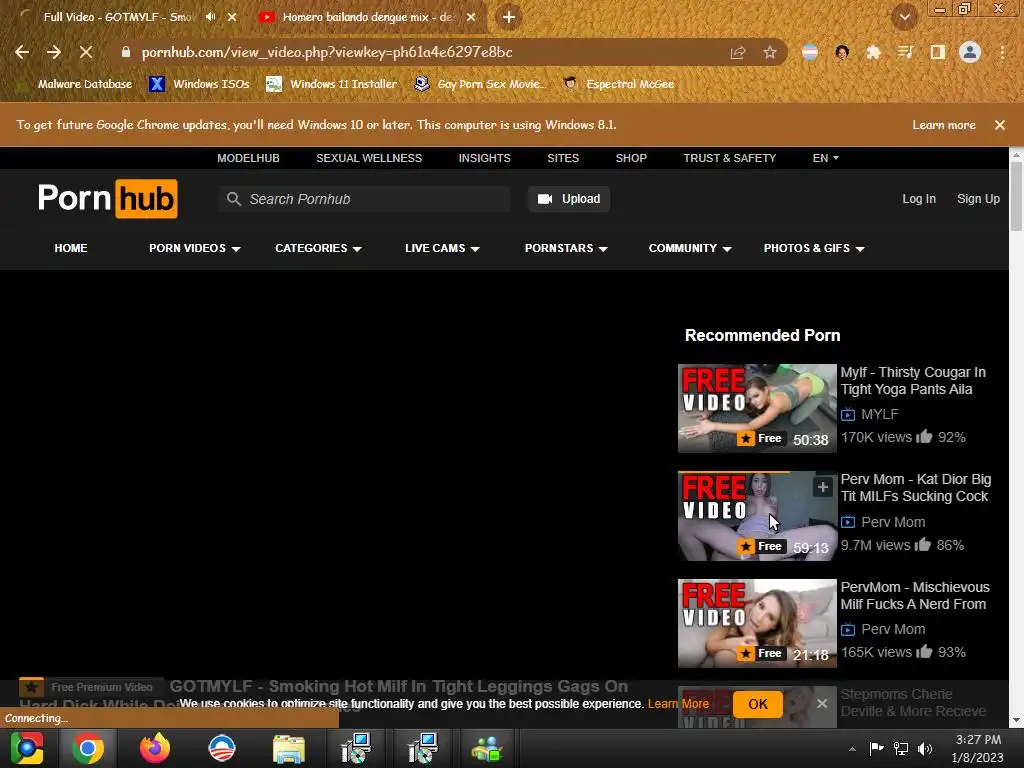The image size is (1024, 768).
Task: Show hidden tray icons arrow
Action: click(852, 749)
